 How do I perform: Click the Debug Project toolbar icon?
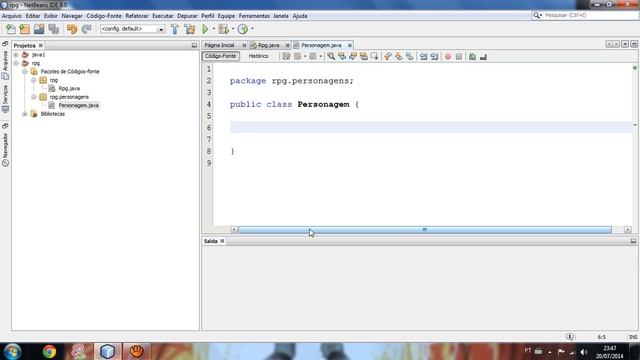tap(223, 29)
